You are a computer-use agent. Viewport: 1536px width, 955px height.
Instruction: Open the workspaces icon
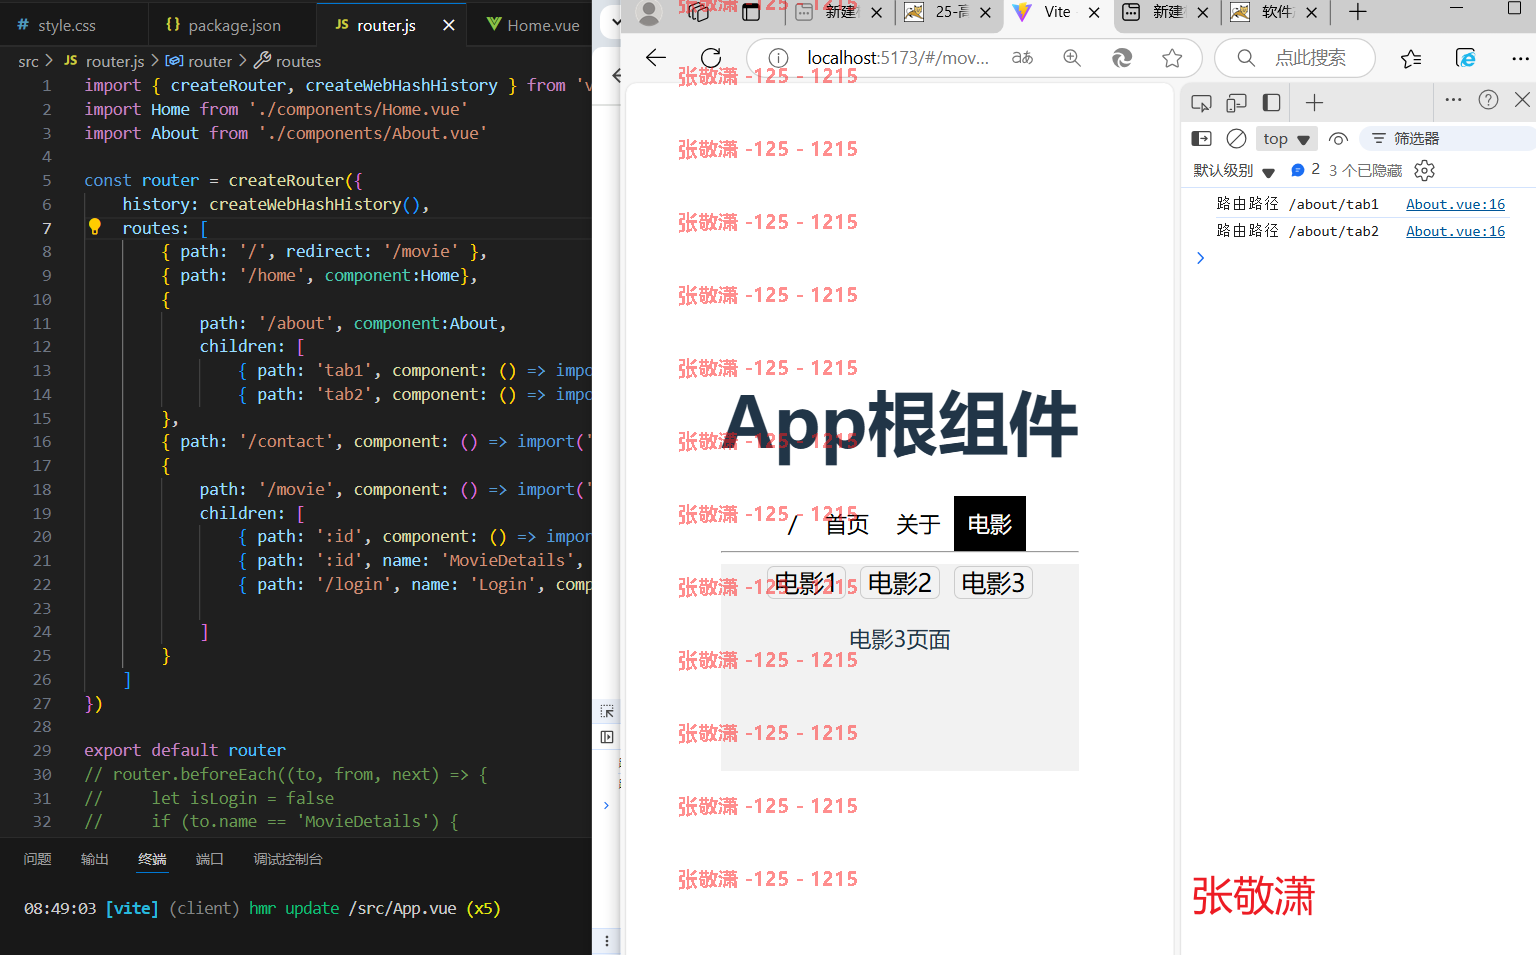point(699,12)
